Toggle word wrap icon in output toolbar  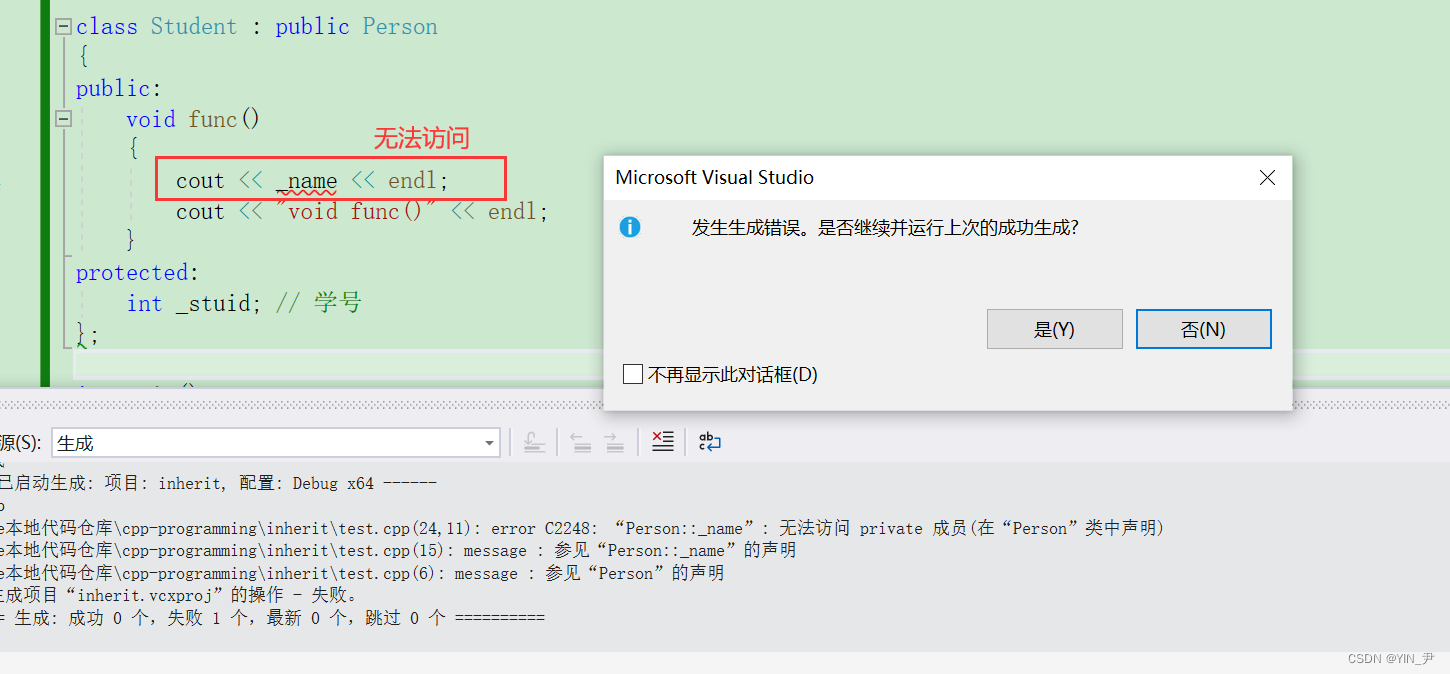710,442
